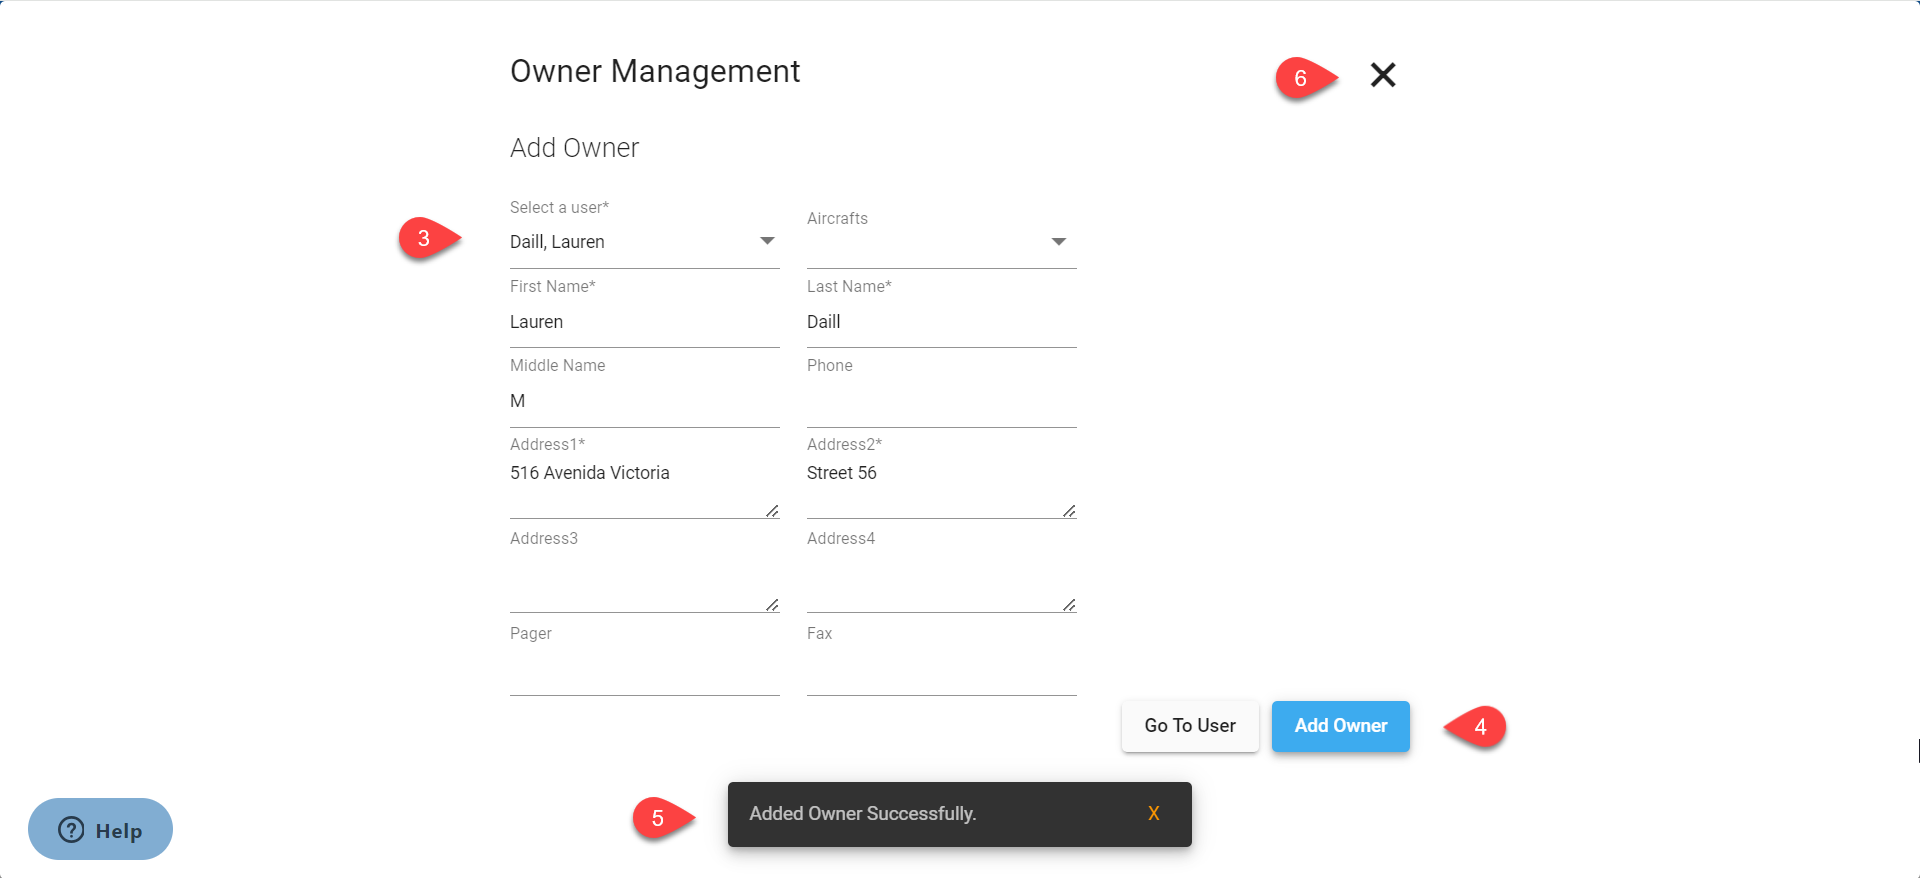Focus the Pager input field

[643, 672]
